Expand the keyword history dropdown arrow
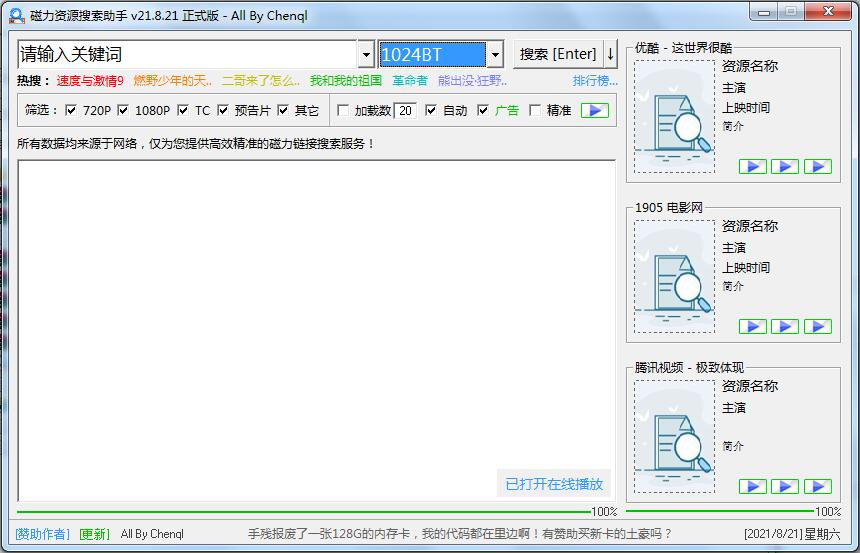The height and width of the screenshot is (553, 860). click(366, 54)
